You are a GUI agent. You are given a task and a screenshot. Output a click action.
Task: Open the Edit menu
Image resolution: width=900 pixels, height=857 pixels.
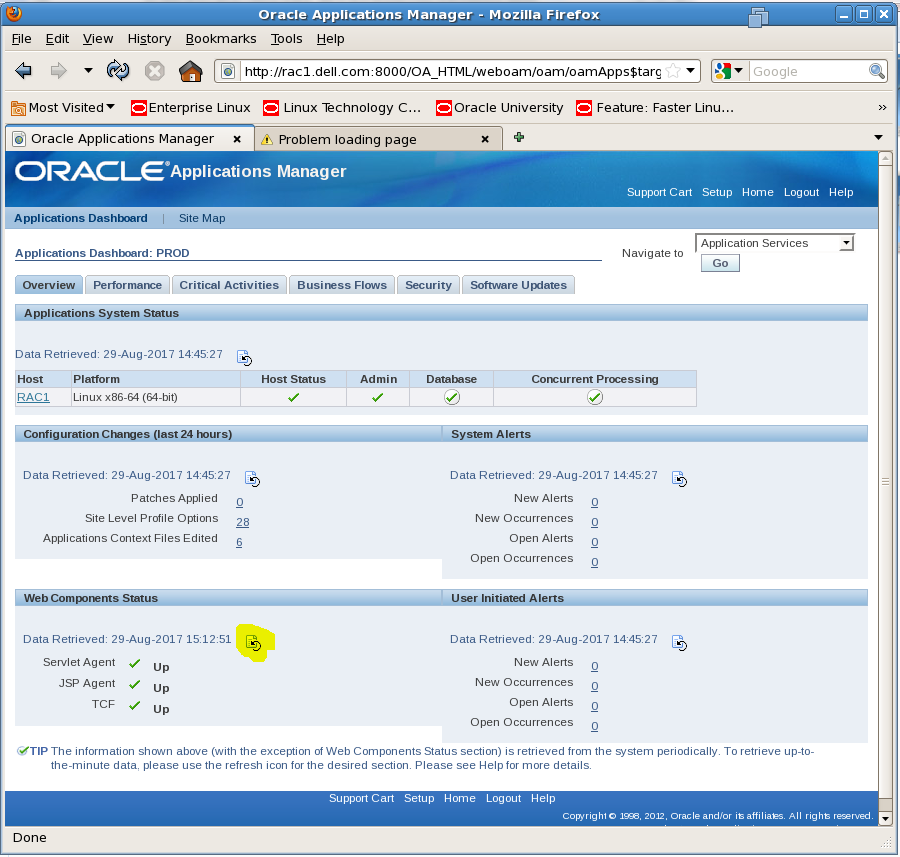coord(57,39)
